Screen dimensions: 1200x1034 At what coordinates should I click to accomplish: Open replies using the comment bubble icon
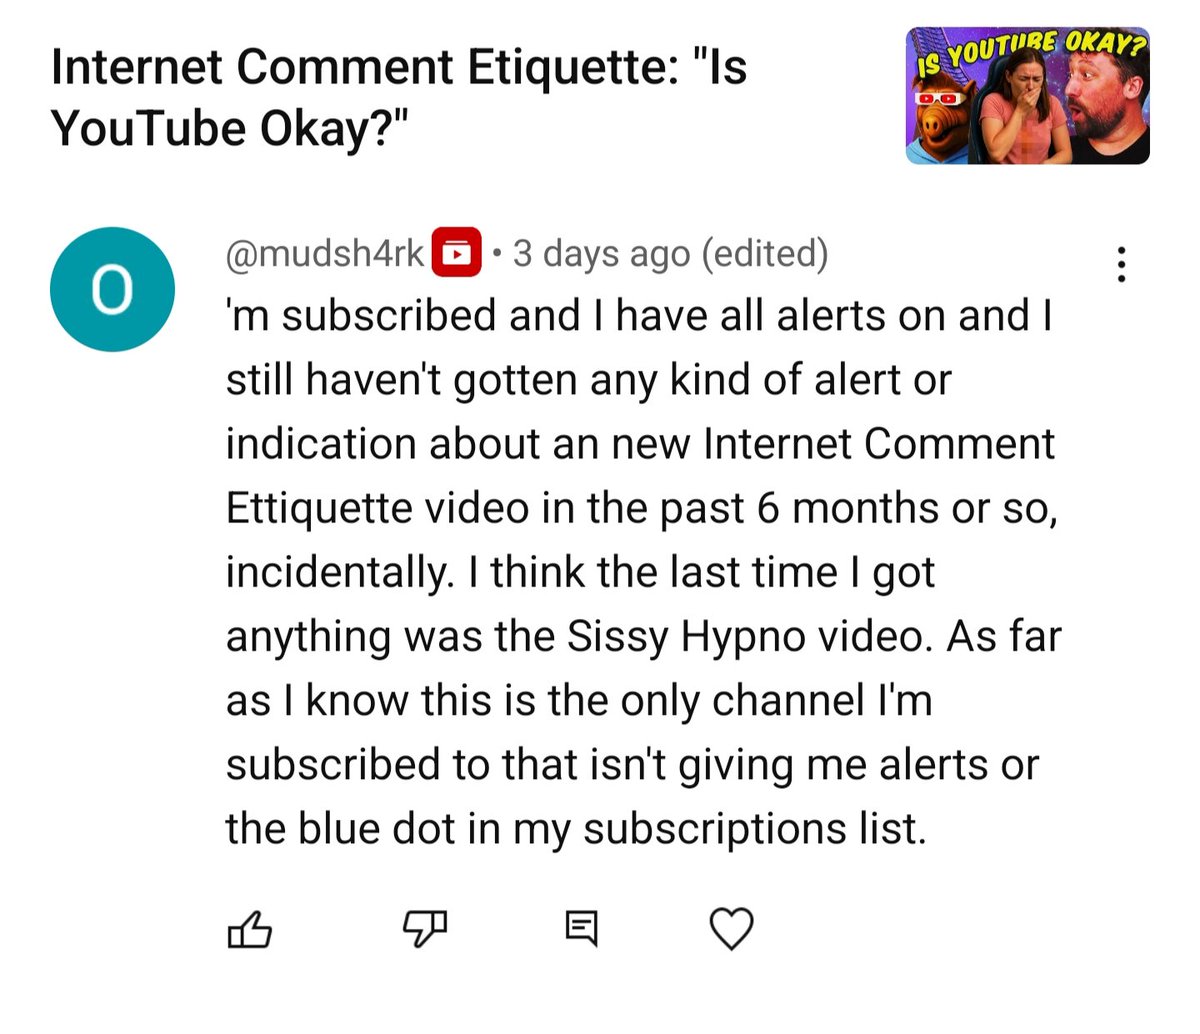[581, 929]
